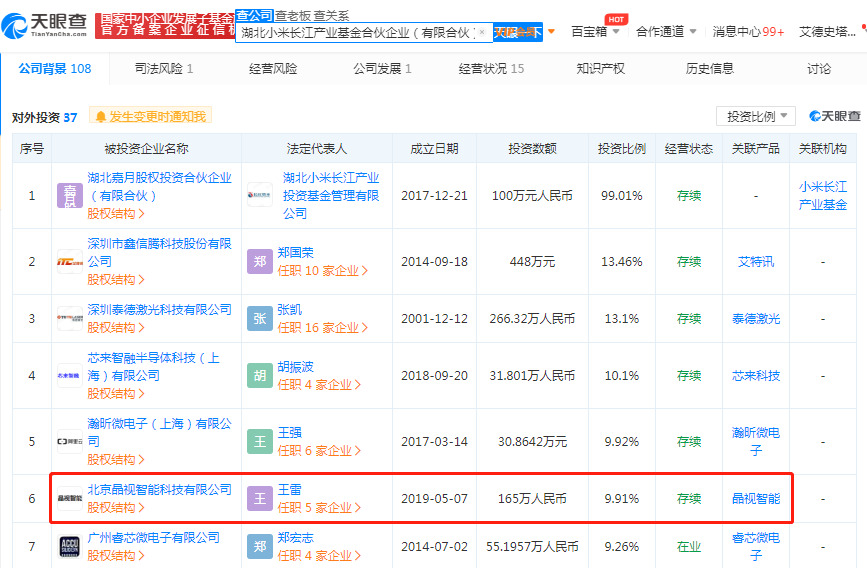Select the 查关系 search tab
This screenshot has height=568, width=867.
331,16
